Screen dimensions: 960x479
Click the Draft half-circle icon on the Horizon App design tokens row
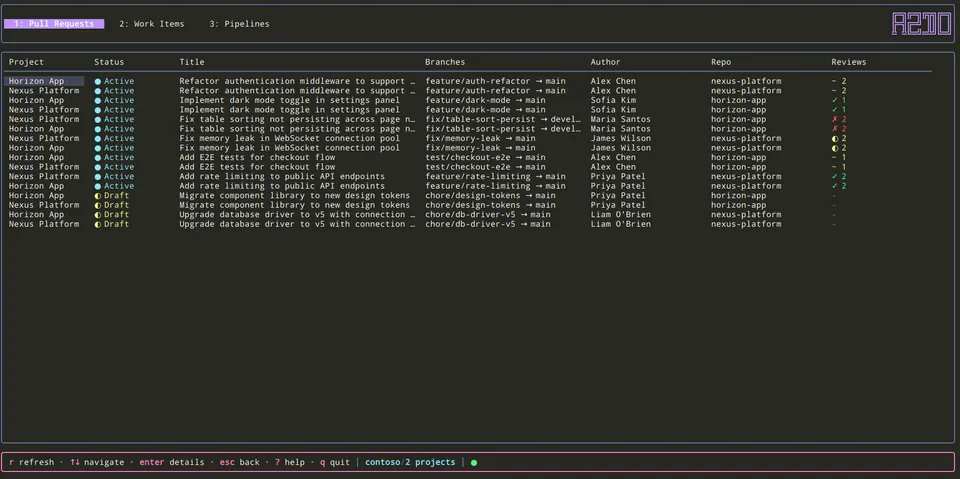pyautogui.click(x=98, y=195)
